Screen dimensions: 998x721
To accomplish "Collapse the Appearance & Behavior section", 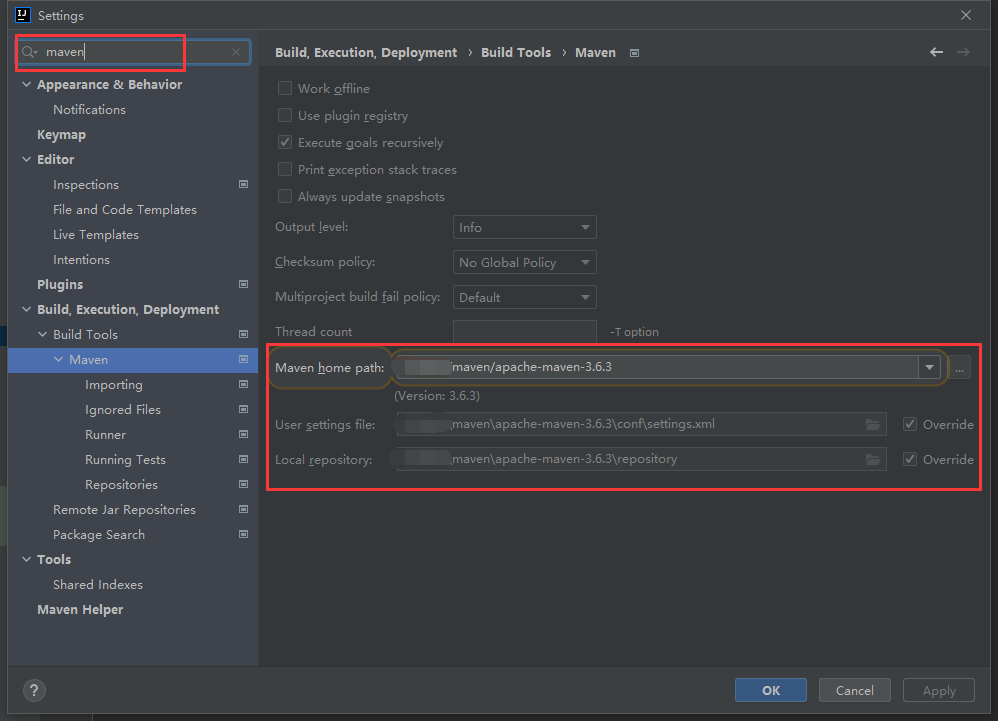I will [x=26, y=85].
